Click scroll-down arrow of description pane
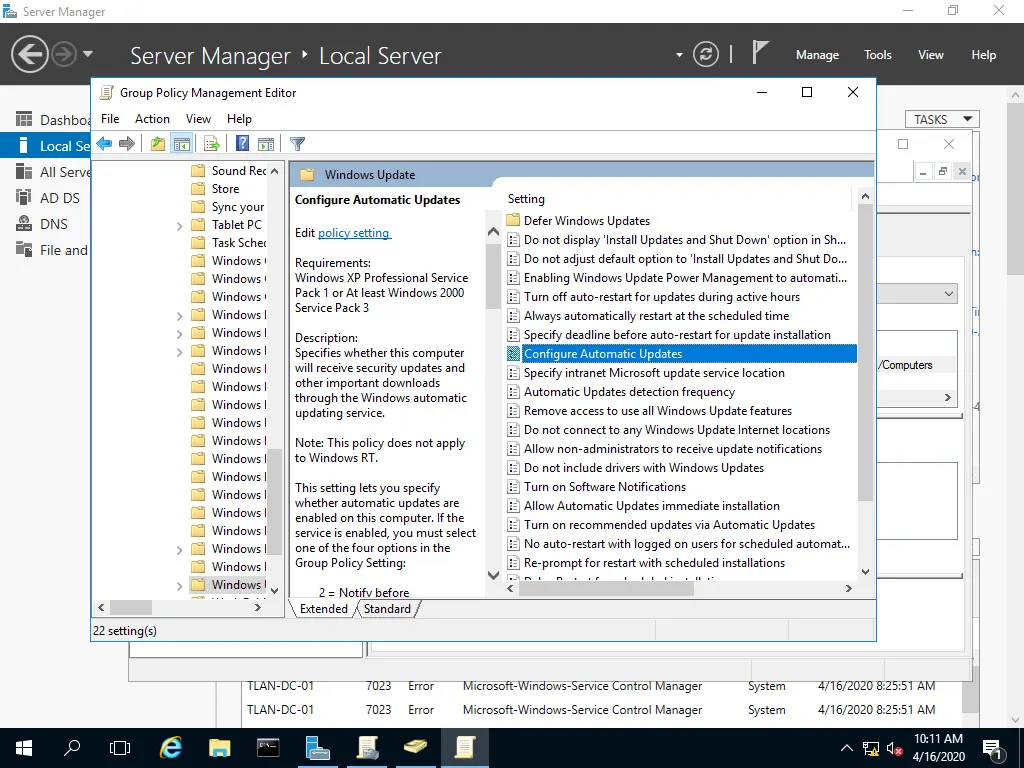The image size is (1024, 768). coord(493,575)
